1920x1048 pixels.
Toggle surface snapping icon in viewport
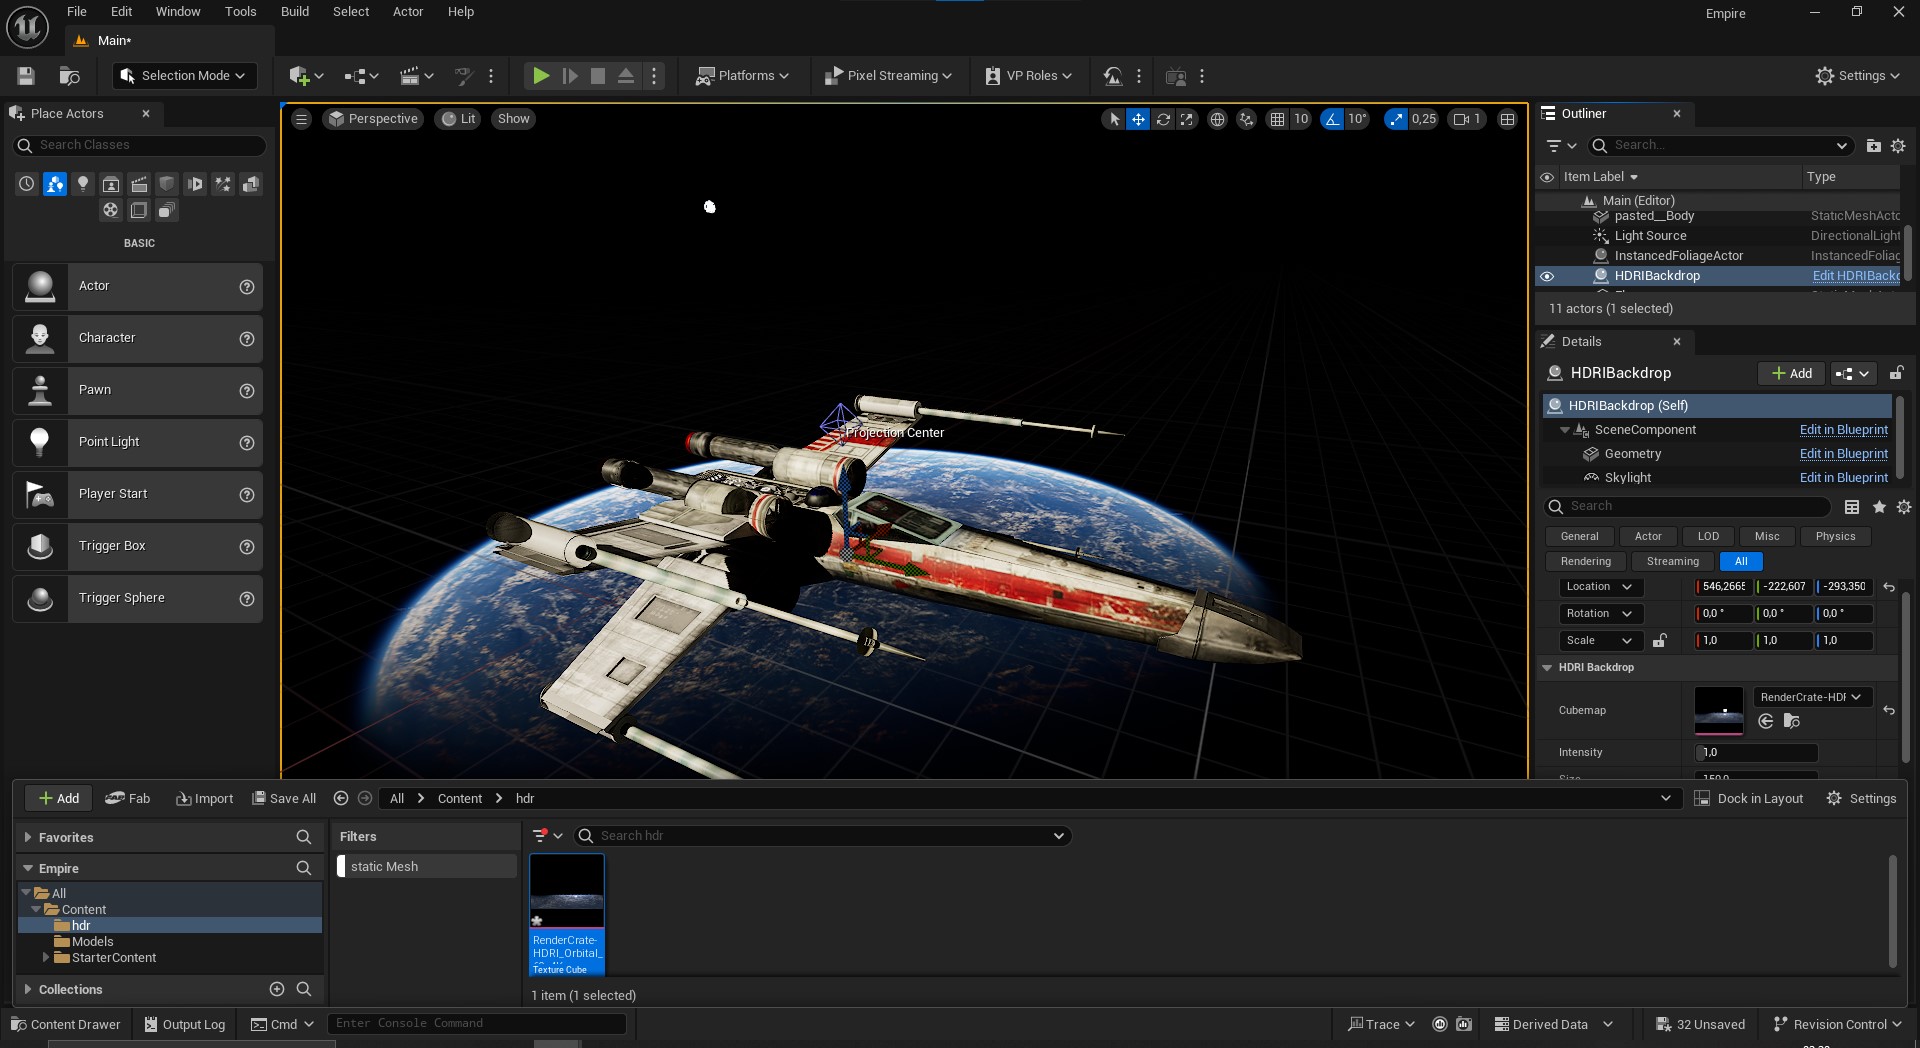click(x=1246, y=119)
